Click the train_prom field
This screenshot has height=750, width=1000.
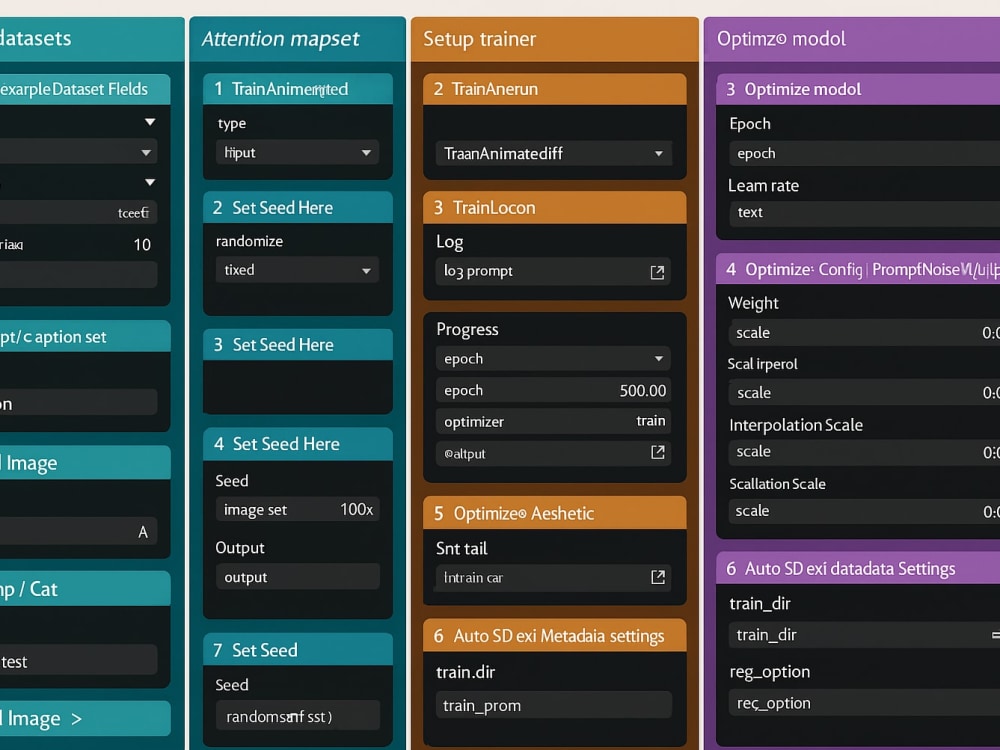click(554, 705)
